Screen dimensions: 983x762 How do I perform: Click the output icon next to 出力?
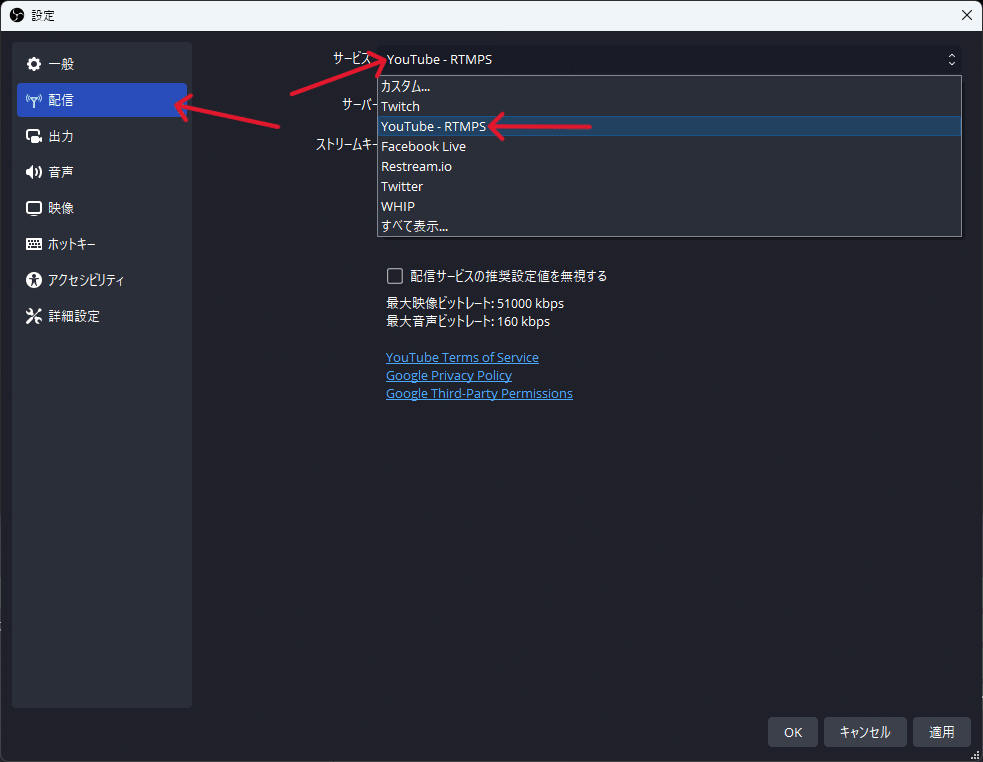pyautogui.click(x=34, y=136)
